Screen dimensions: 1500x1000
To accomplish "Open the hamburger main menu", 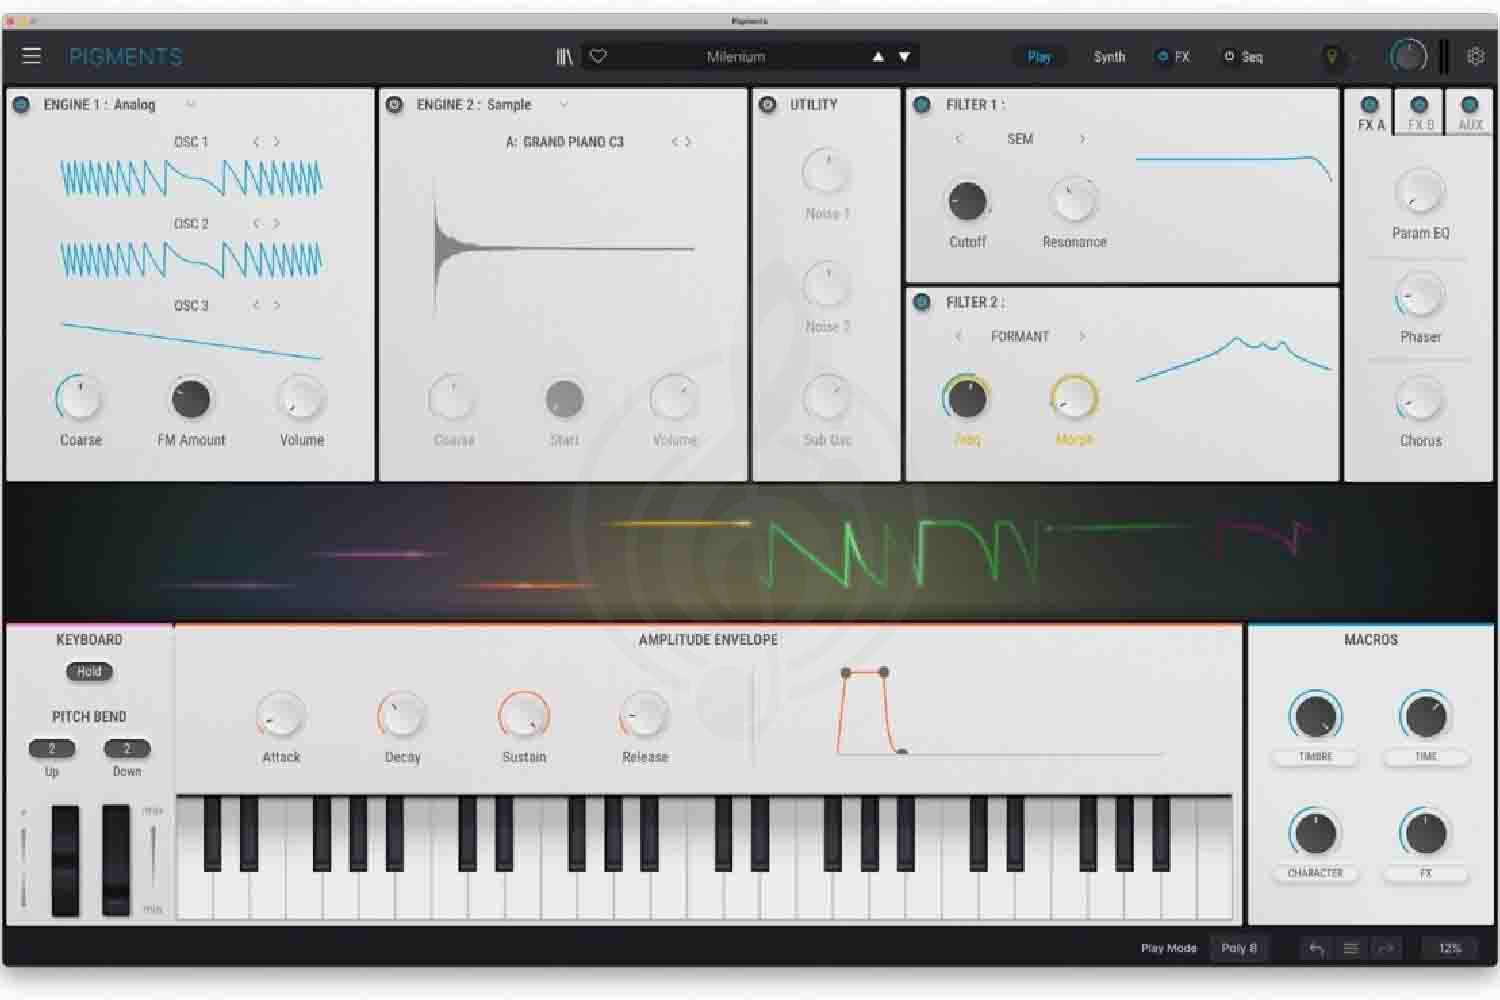I will pos(31,56).
